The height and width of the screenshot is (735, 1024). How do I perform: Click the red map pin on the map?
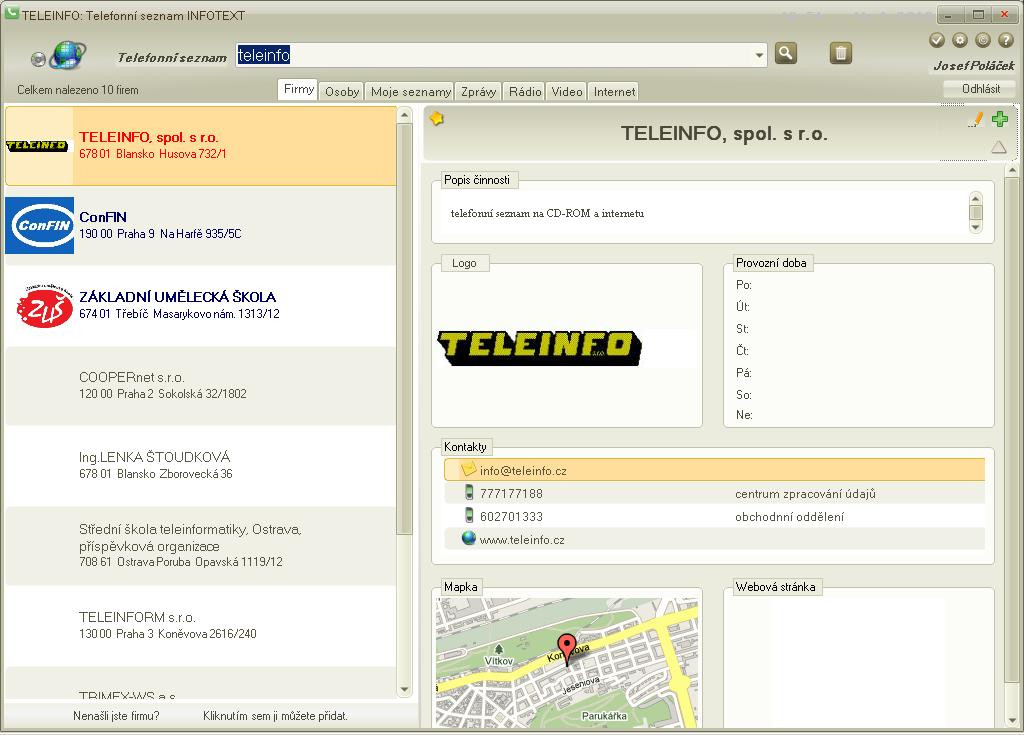[x=567, y=647]
